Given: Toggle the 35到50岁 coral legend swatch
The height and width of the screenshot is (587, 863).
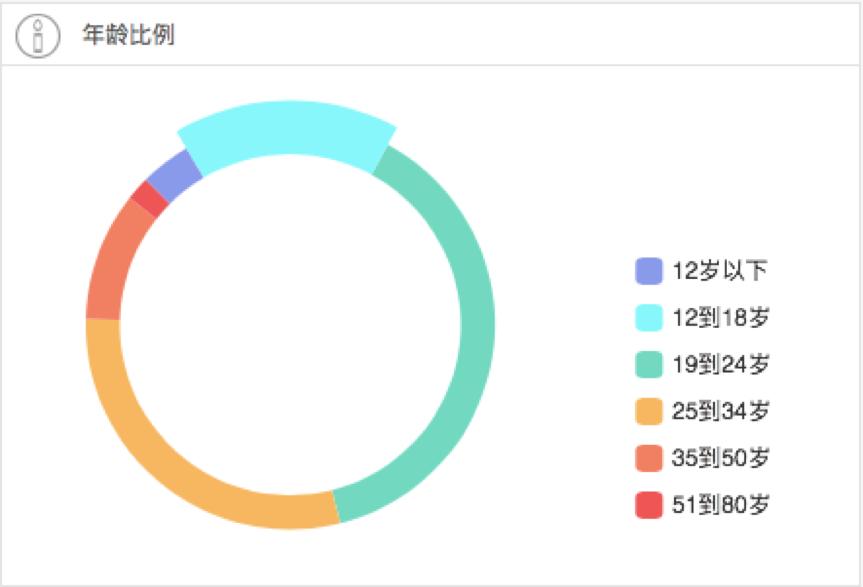Looking at the screenshot, I should click(649, 458).
